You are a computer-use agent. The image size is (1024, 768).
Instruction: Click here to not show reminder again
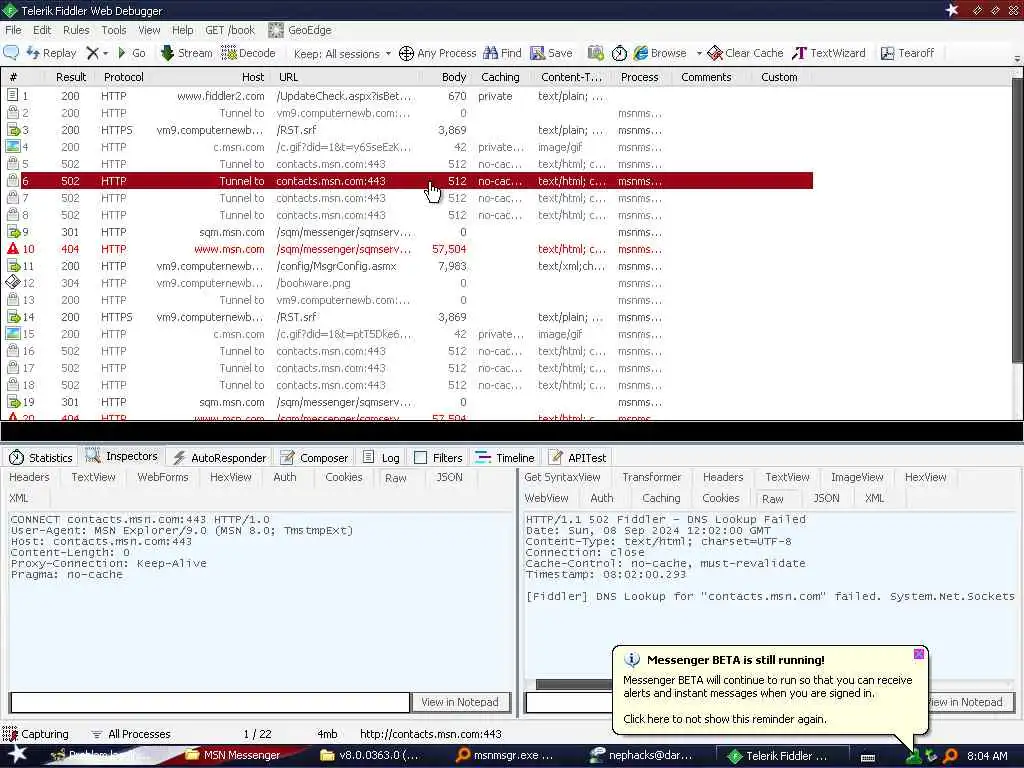click(725, 719)
